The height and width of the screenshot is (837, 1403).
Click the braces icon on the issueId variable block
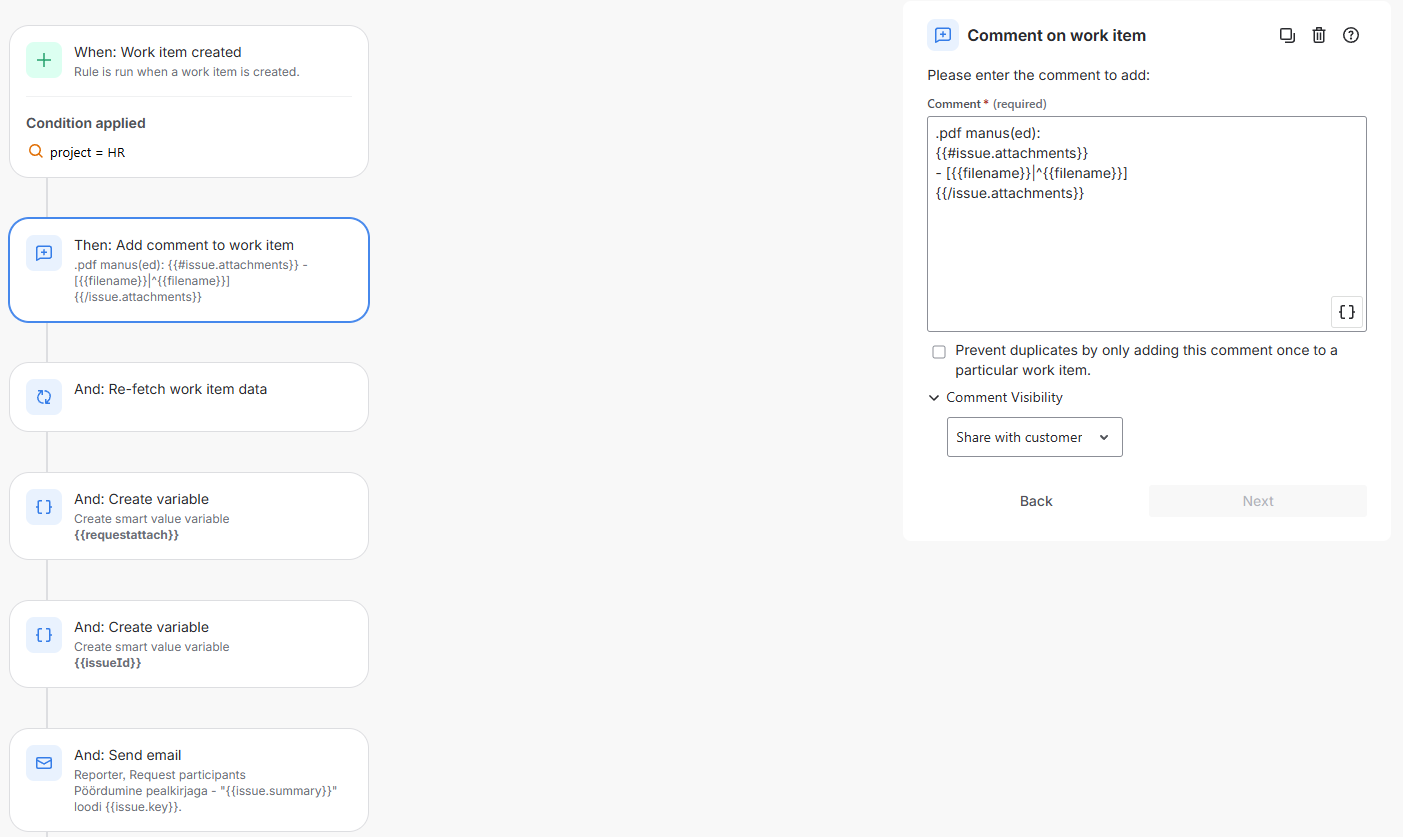tap(43, 635)
